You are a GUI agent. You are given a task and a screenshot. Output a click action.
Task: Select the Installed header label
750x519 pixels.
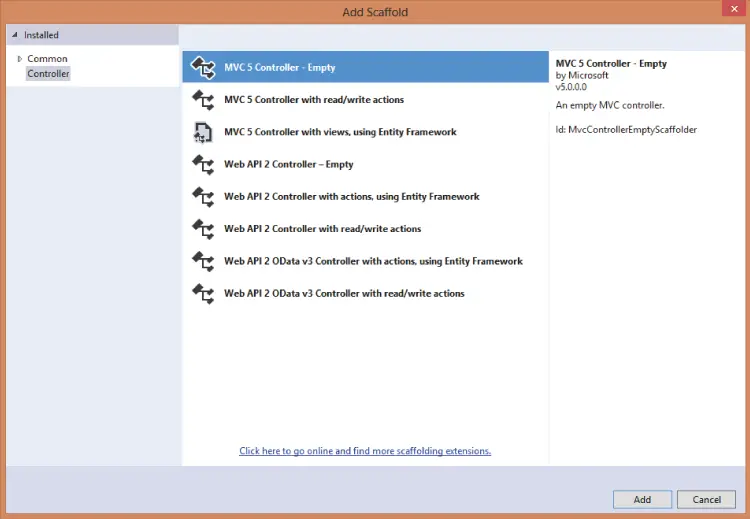41,35
